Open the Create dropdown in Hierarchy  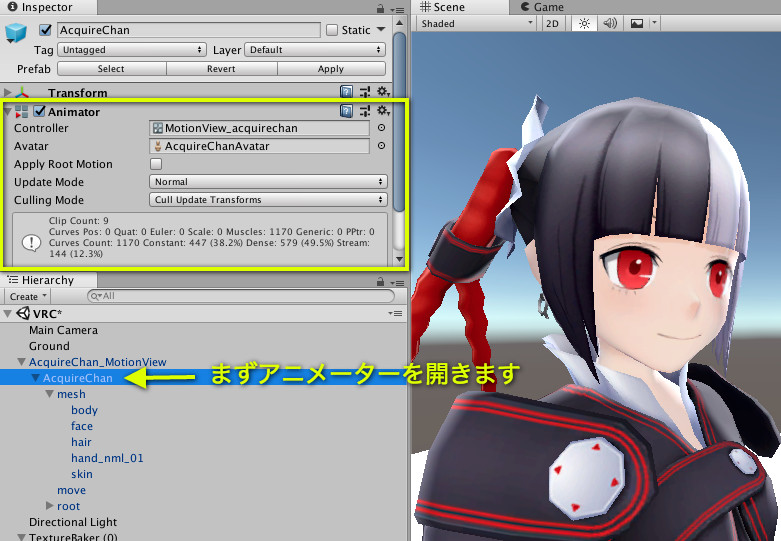(28, 296)
